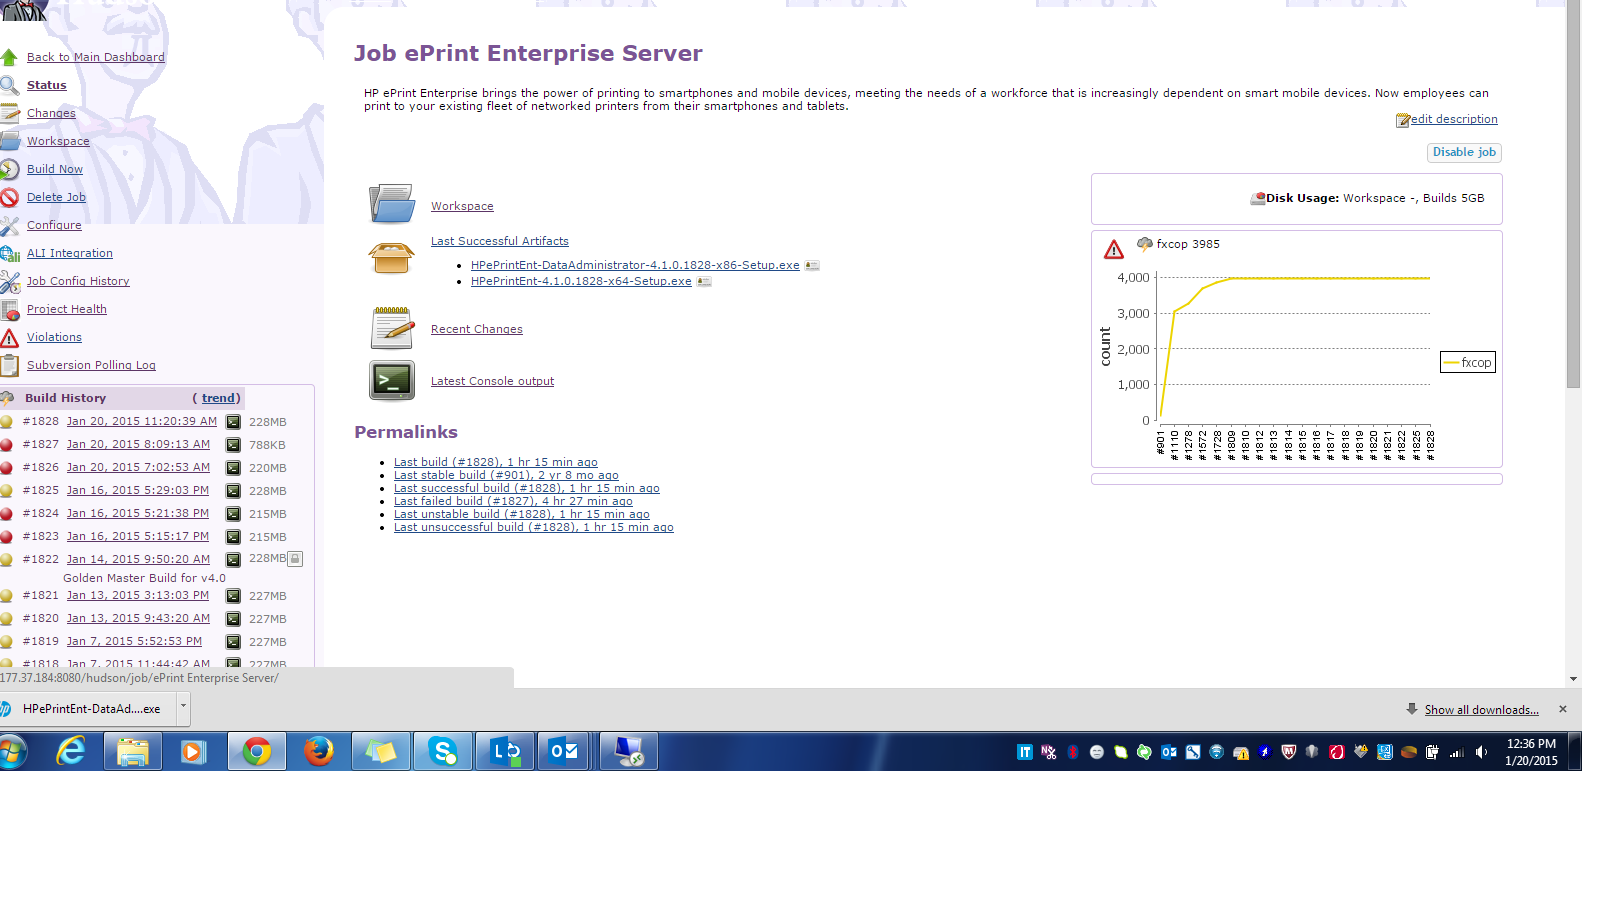The image size is (1600, 900).
Task: Click the Last Successful Artifacts box icon
Action: (392, 258)
